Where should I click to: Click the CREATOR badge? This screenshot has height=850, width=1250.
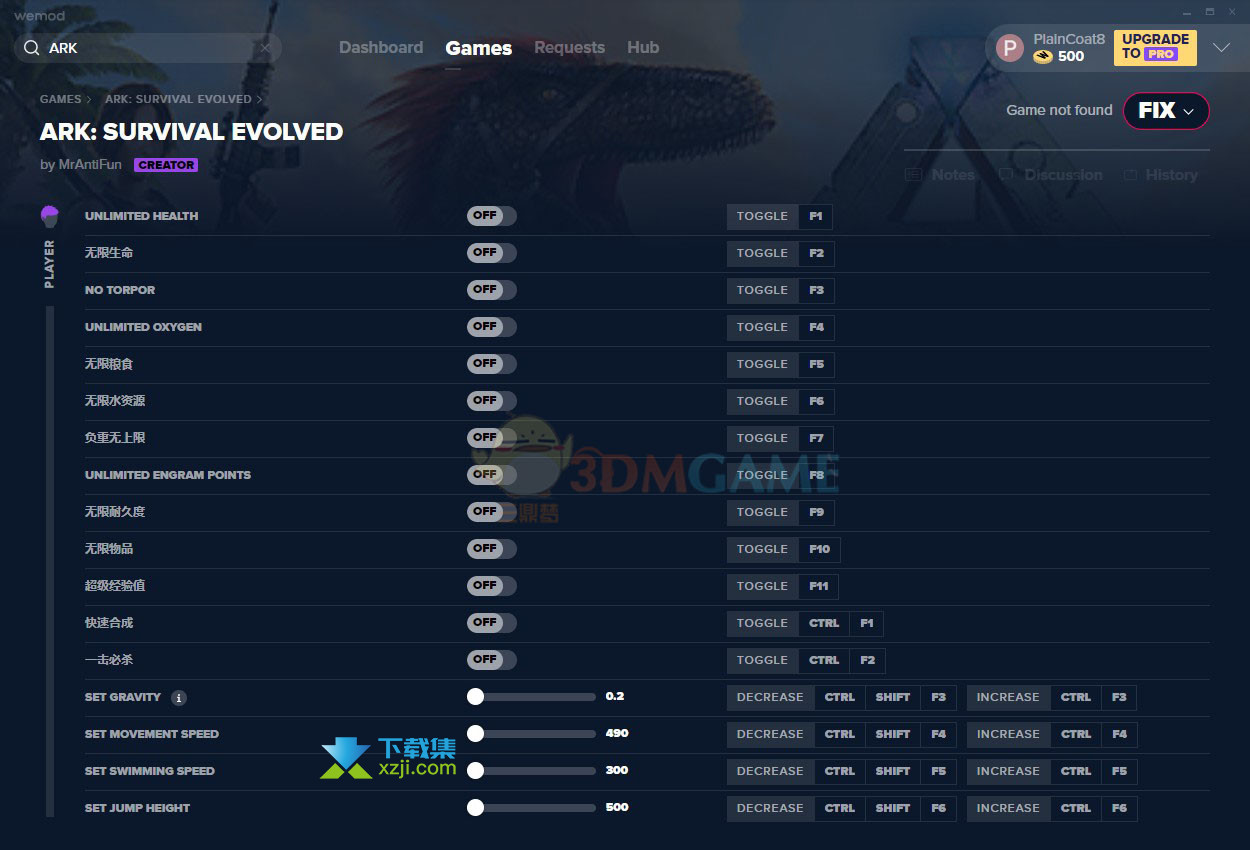click(166, 165)
